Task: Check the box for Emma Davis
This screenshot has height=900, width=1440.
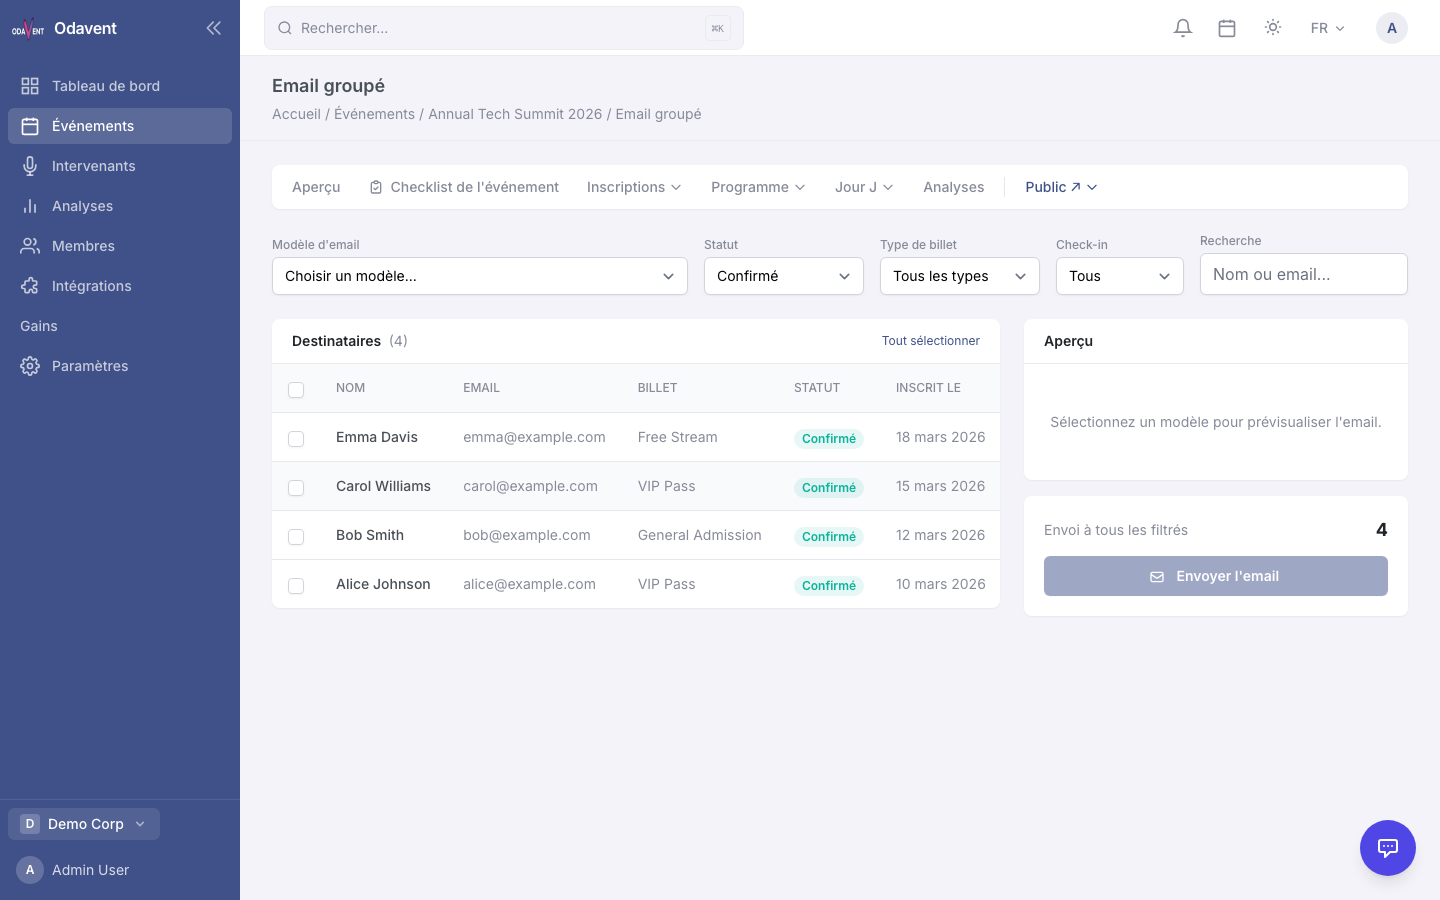Action: (296, 439)
